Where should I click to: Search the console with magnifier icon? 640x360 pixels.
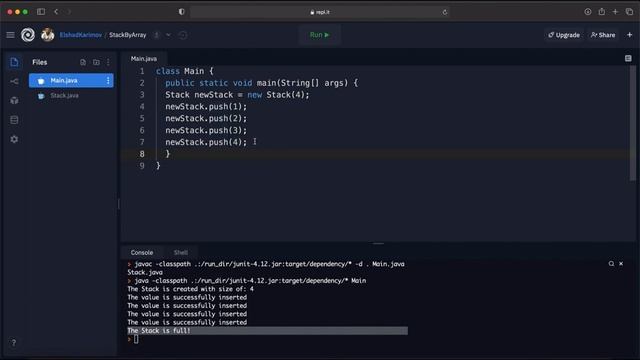pyautogui.click(x=611, y=264)
